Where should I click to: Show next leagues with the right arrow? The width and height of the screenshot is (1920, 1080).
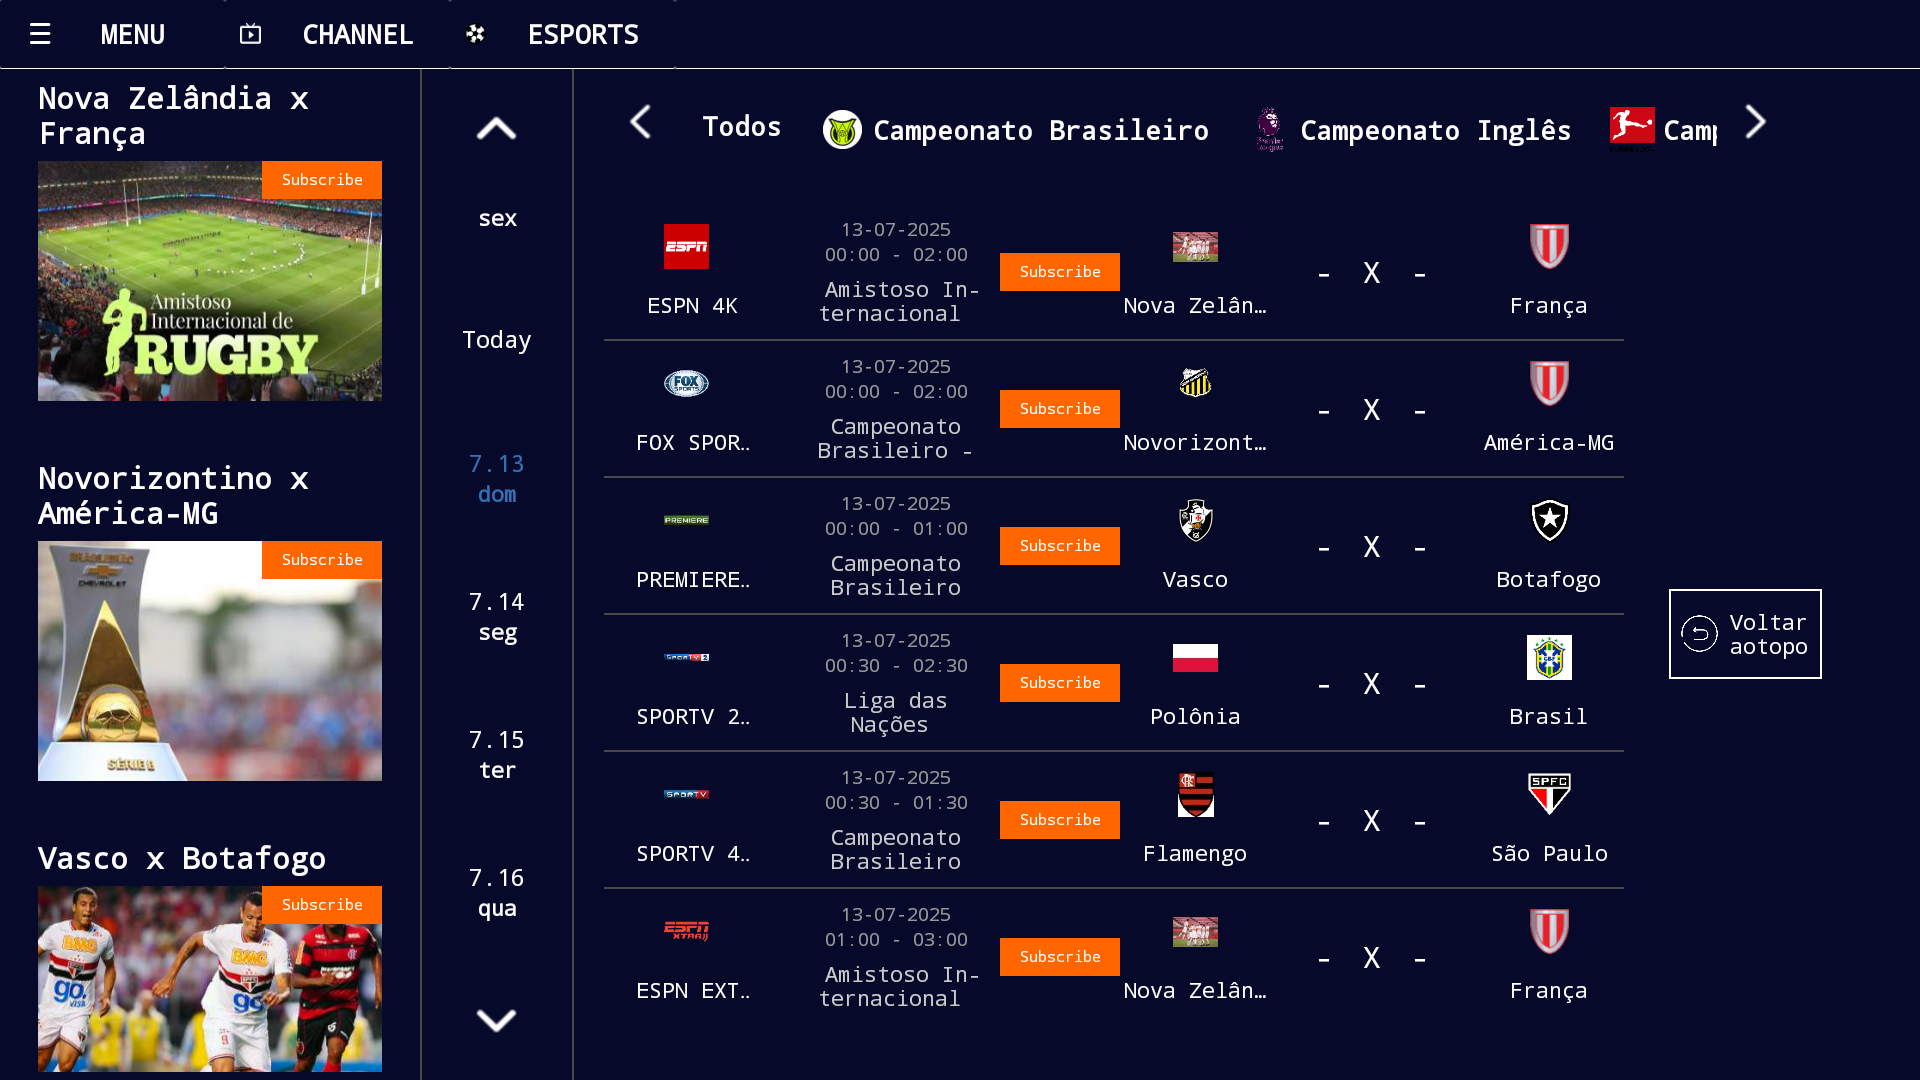(1755, 123)
